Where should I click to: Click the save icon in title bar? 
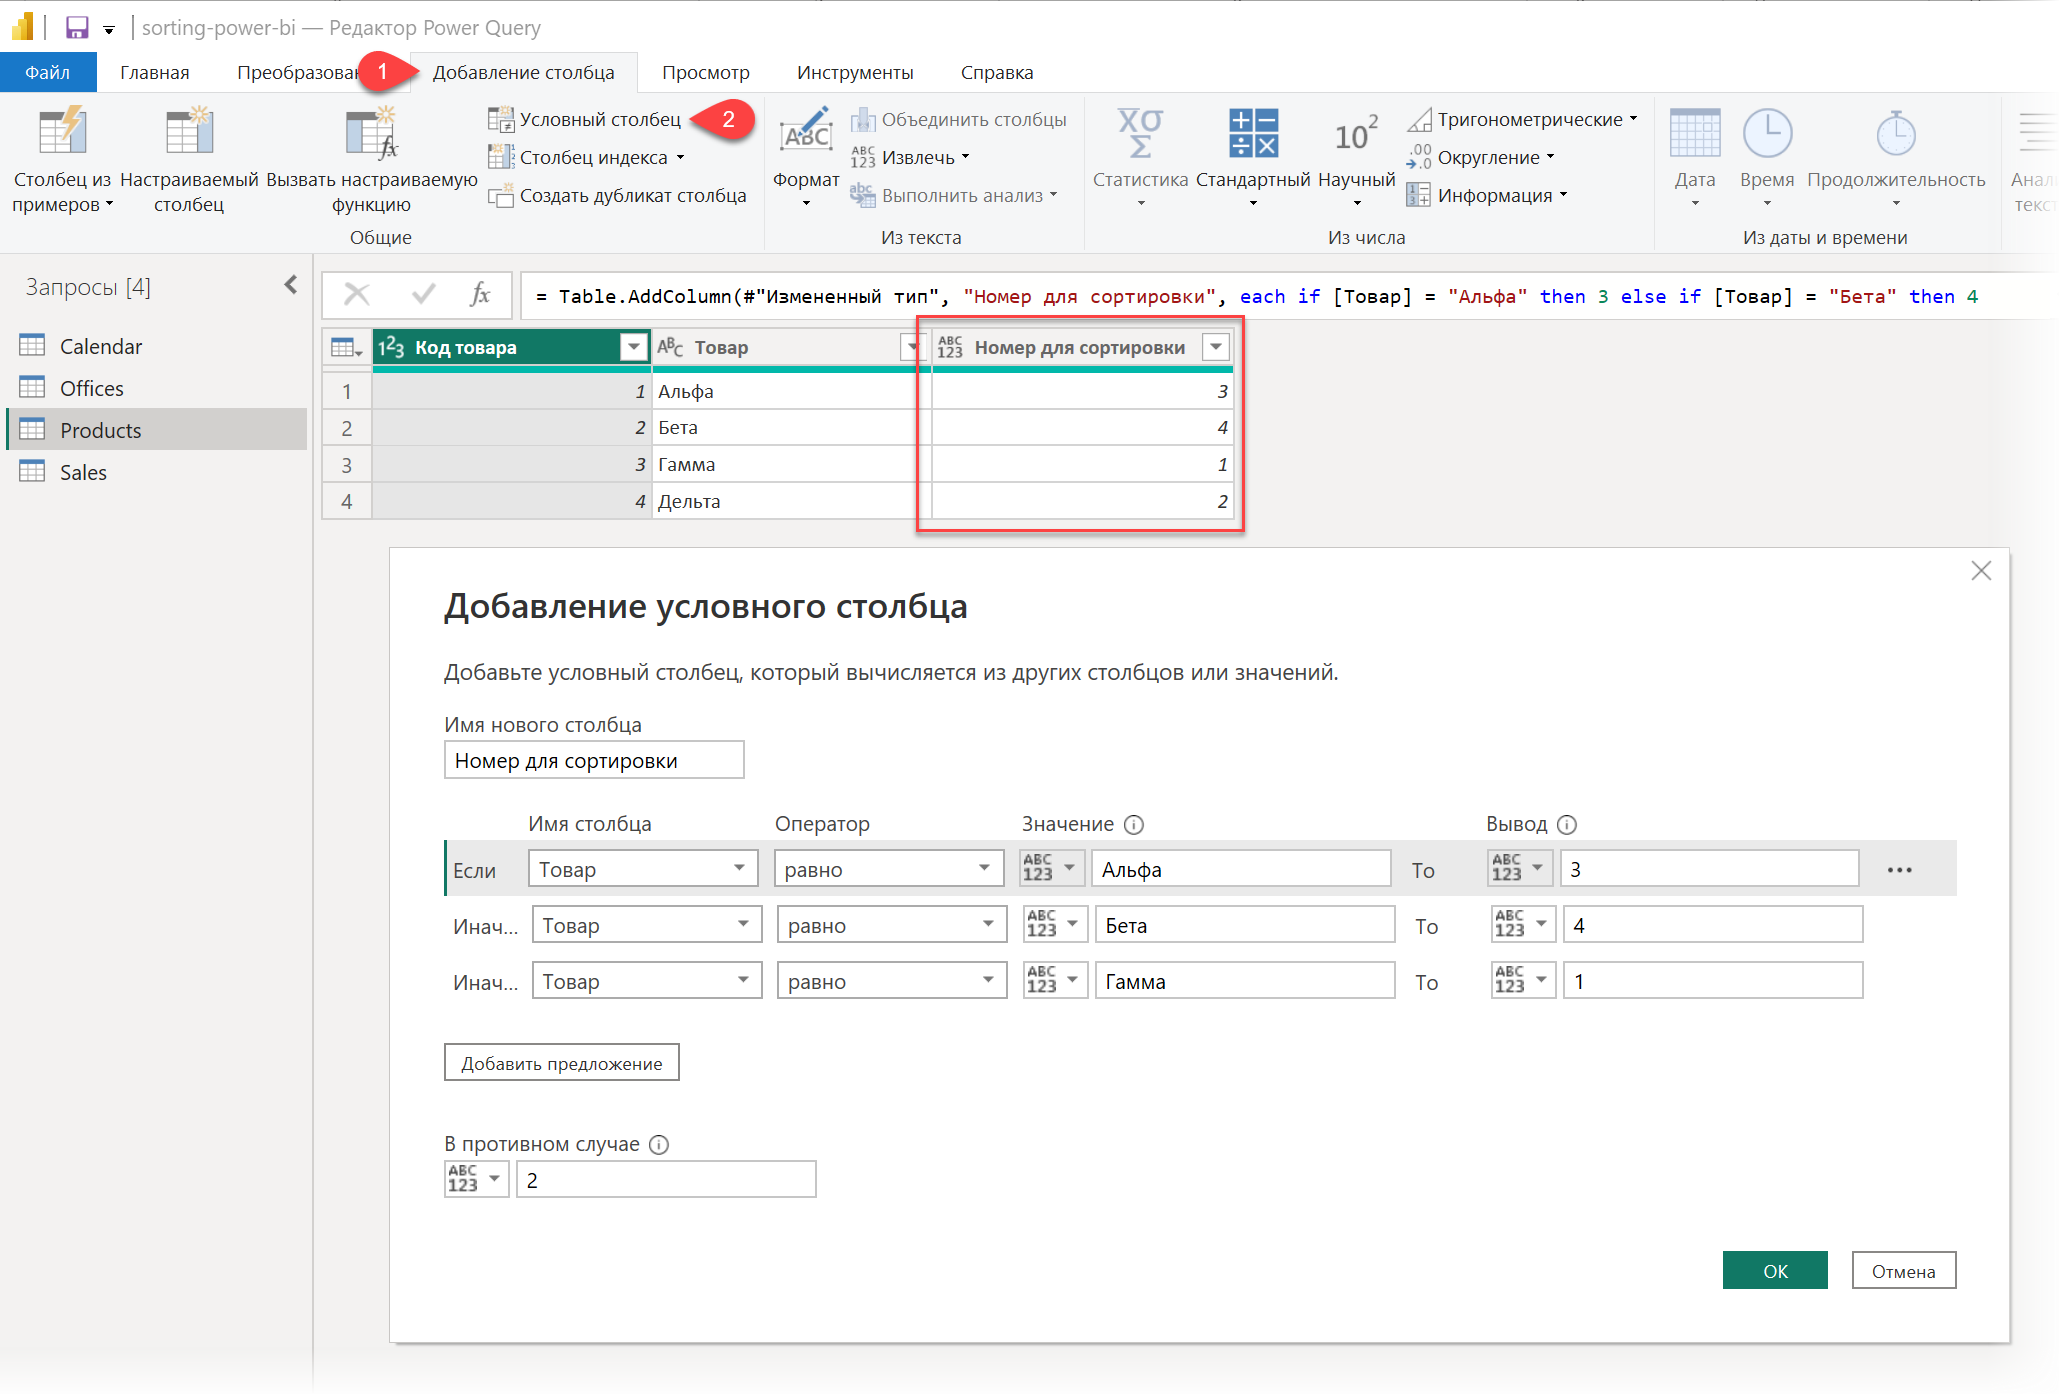77,27
